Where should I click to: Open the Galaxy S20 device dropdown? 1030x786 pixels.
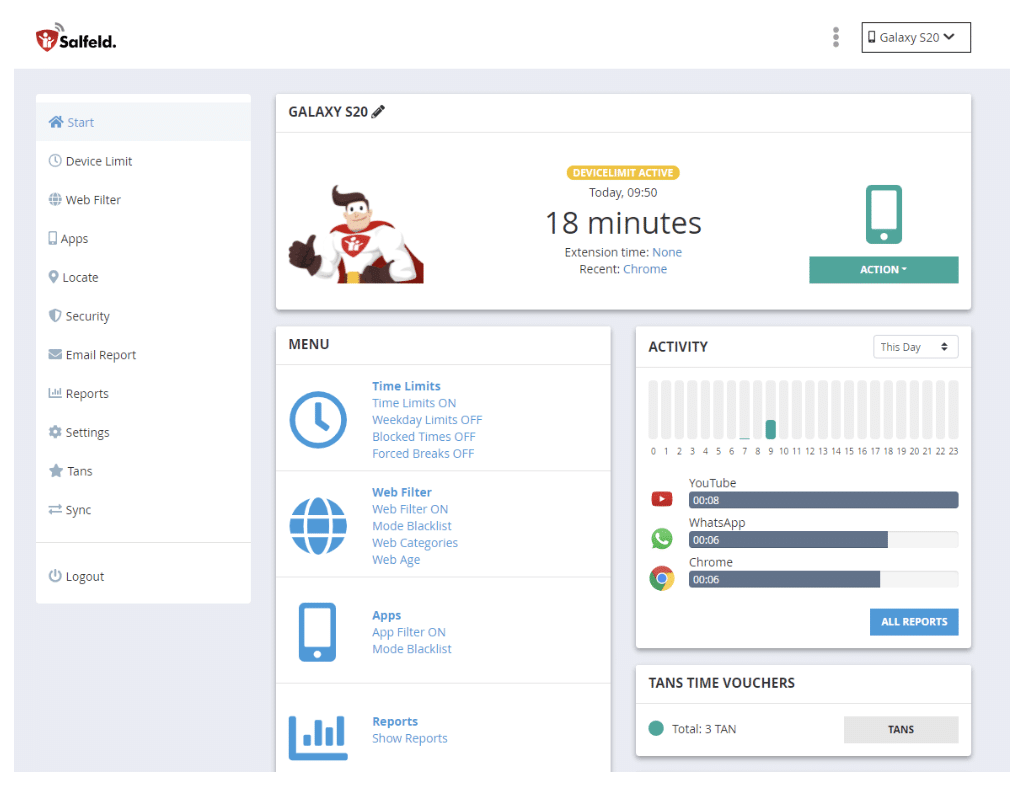click(x=915, y=38)
